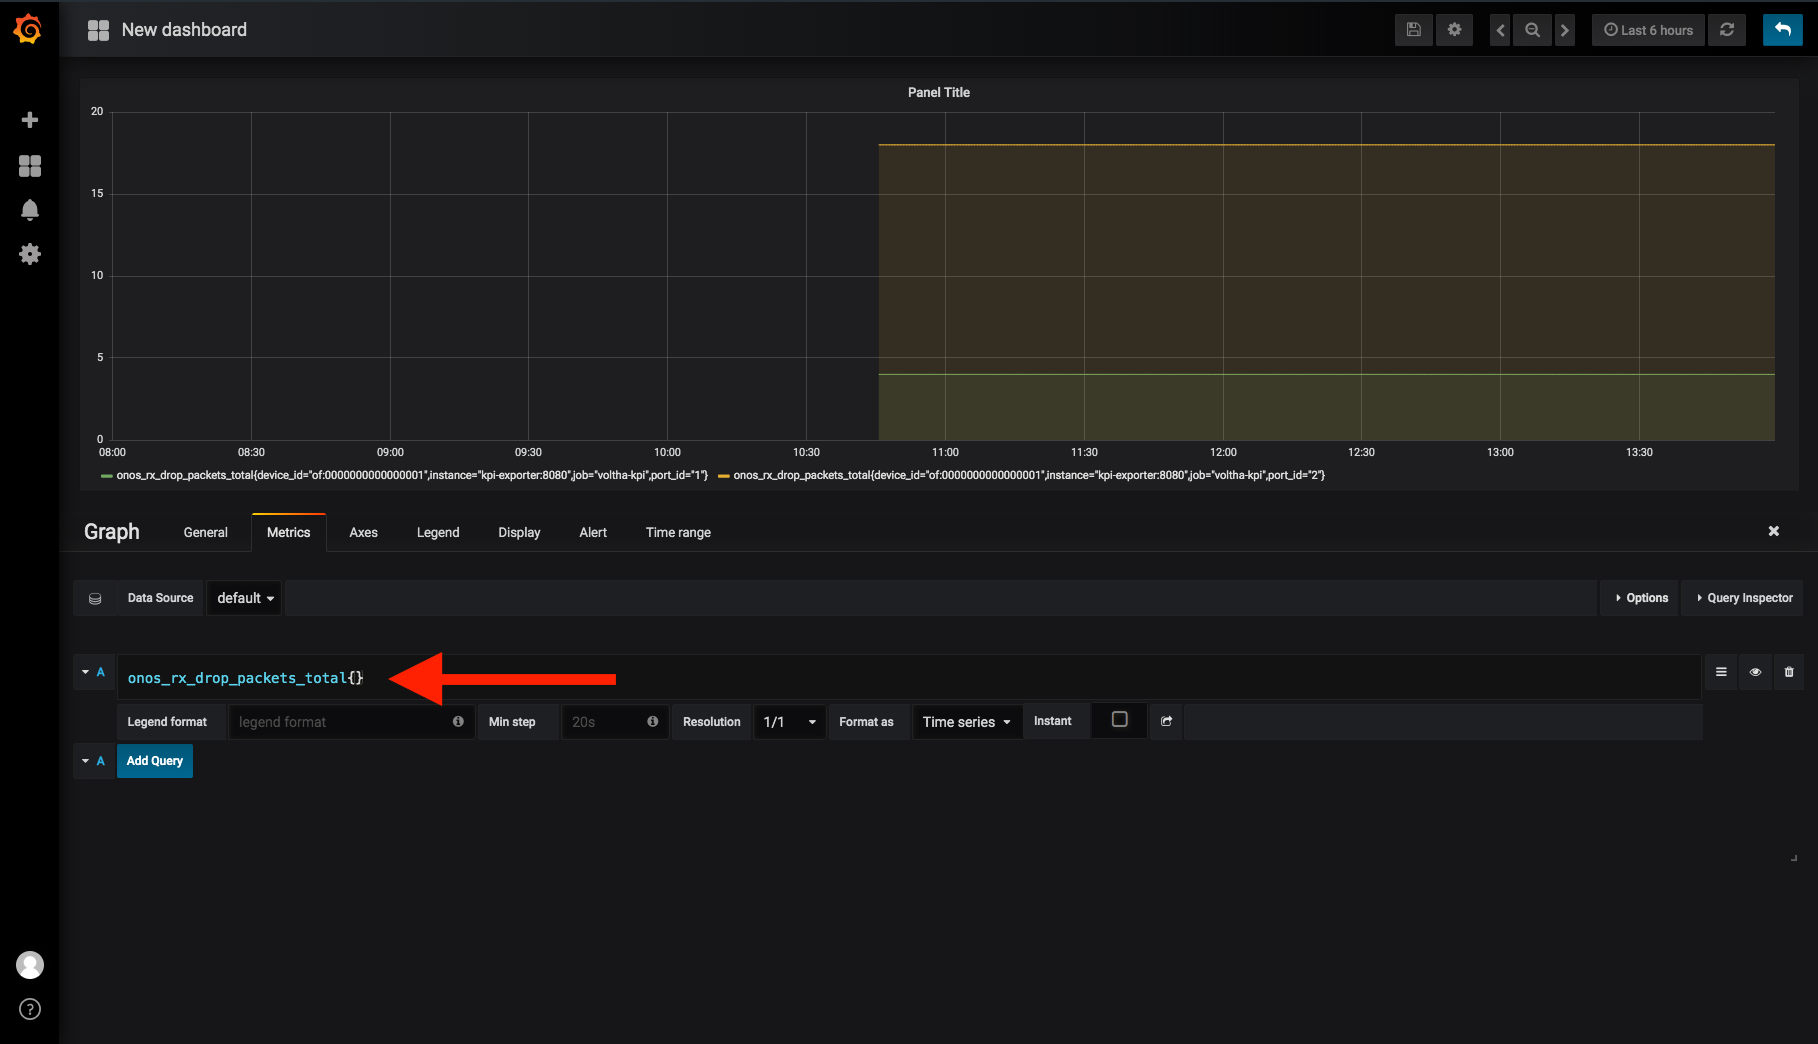Open query A hamburger menu
This screenshot has width=1818, height=1044.
tap(1721, 672)
